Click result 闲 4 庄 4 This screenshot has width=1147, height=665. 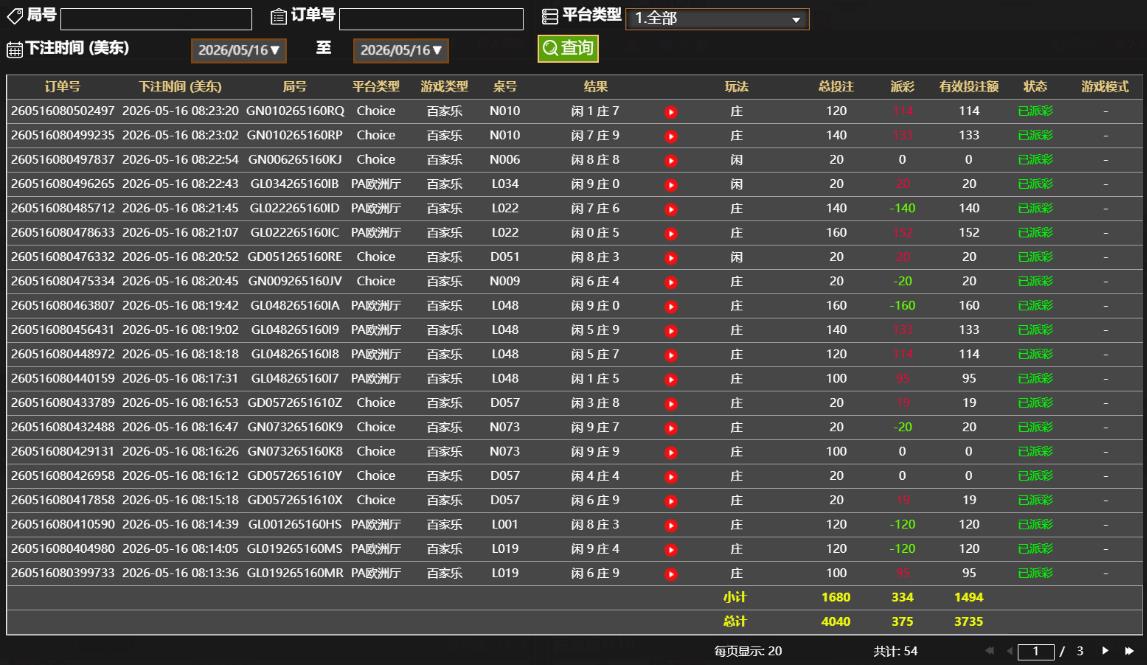595,476
